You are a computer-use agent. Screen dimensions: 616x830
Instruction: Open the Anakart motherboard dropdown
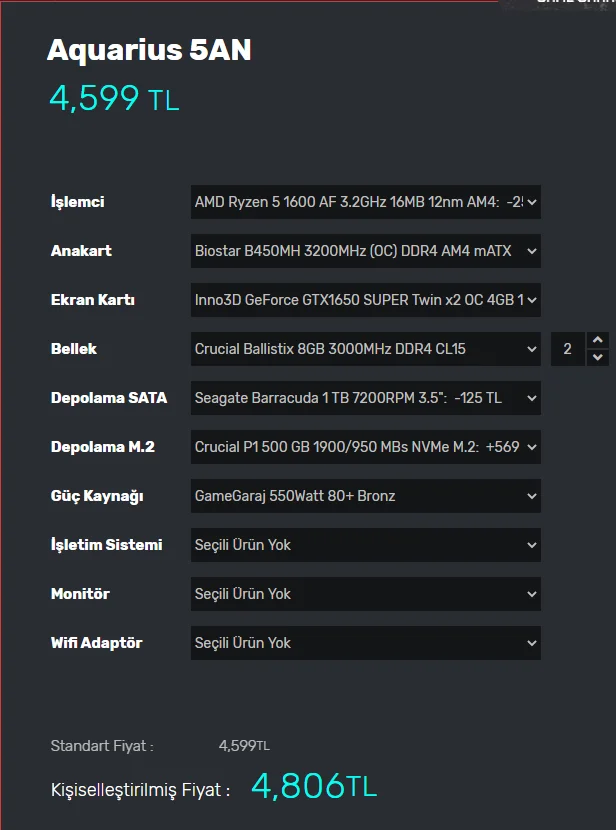click(x=365, y=251)
